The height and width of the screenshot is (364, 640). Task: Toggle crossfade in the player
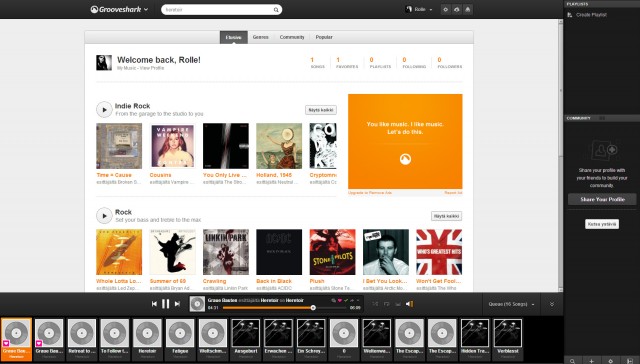398,304
